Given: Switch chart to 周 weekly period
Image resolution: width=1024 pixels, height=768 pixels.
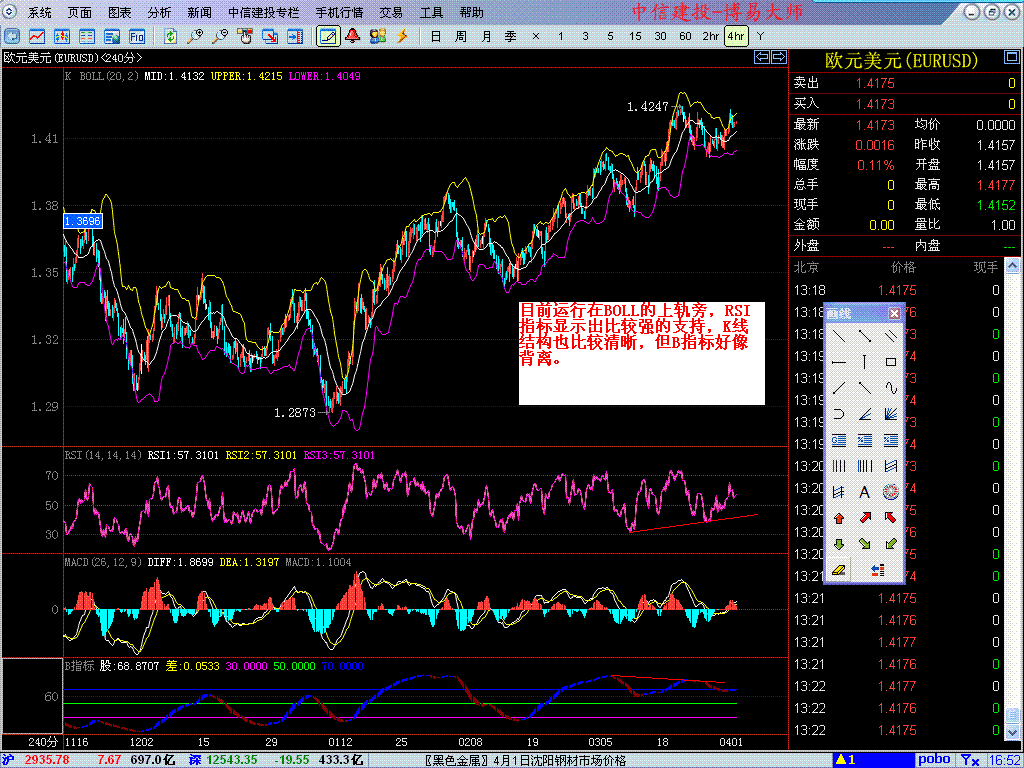Looking at the screenshot, I should coord(460,36).
